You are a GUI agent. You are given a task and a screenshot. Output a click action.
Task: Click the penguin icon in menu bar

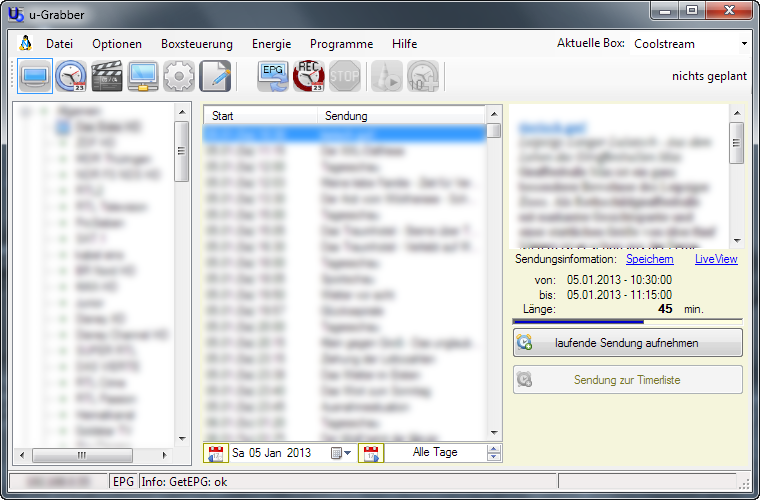(x=25, y=44)
